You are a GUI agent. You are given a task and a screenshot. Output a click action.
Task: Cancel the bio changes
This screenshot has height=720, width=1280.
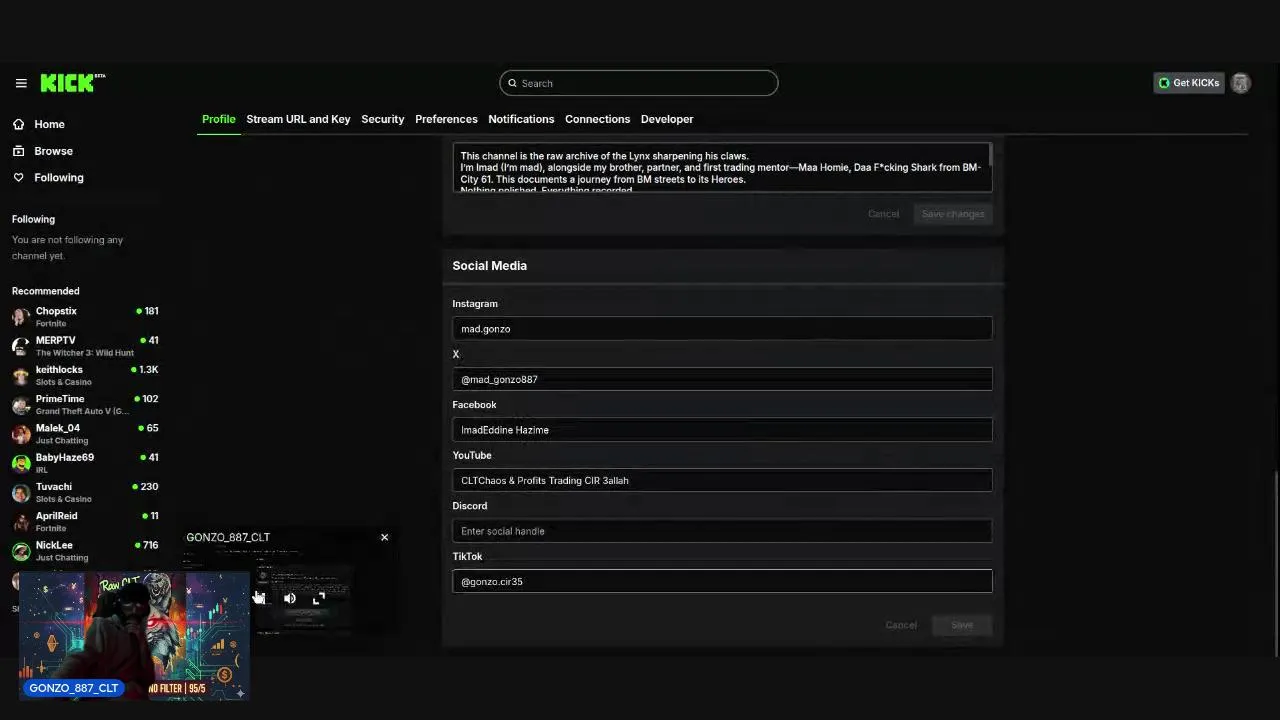point(883,214)
